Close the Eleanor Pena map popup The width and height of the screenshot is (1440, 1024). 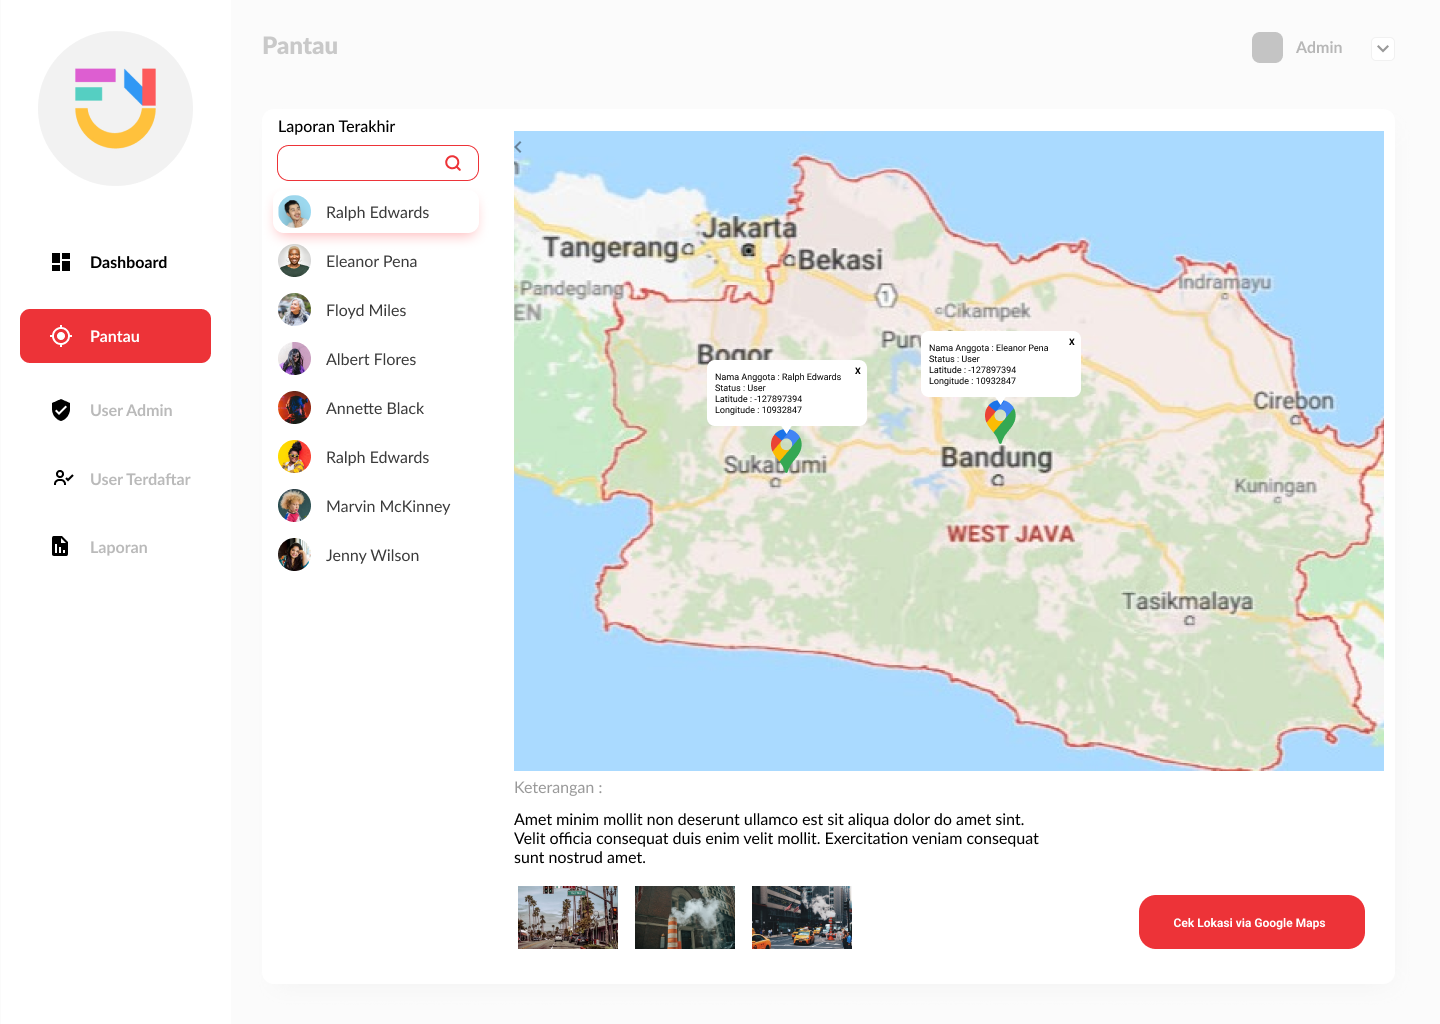tap(1071, 342)
